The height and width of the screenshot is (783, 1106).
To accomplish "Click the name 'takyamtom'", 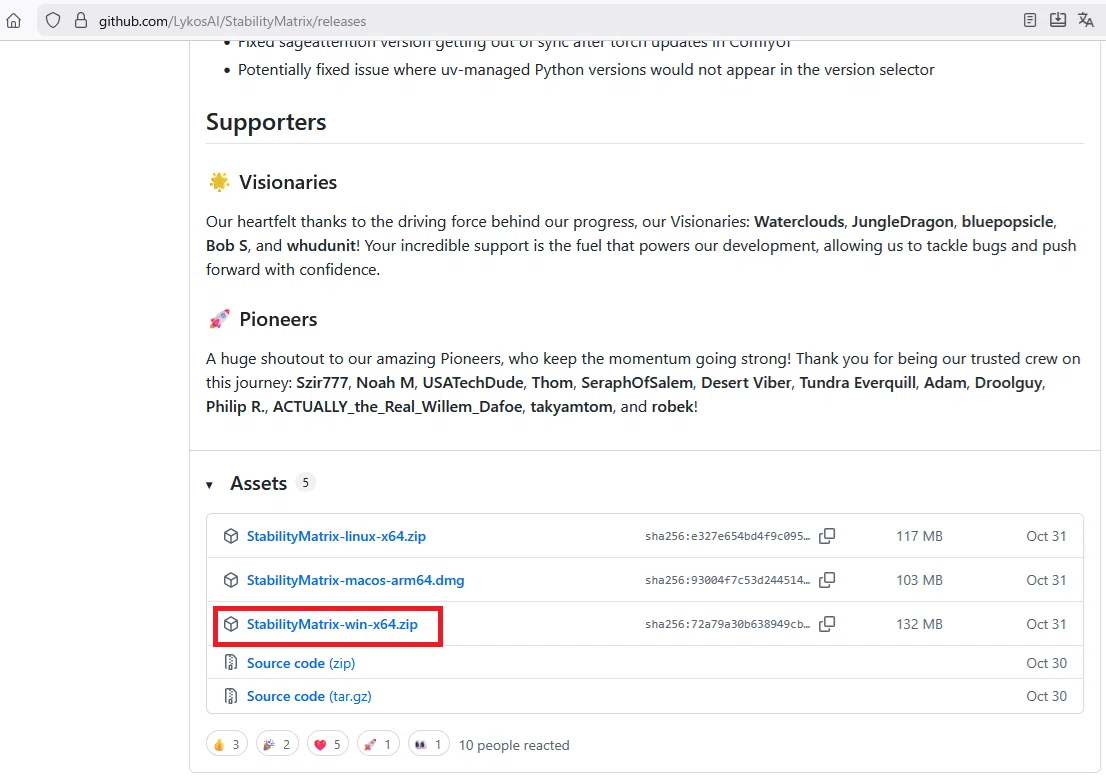I will pyautogui.click(x=571, y=406).
